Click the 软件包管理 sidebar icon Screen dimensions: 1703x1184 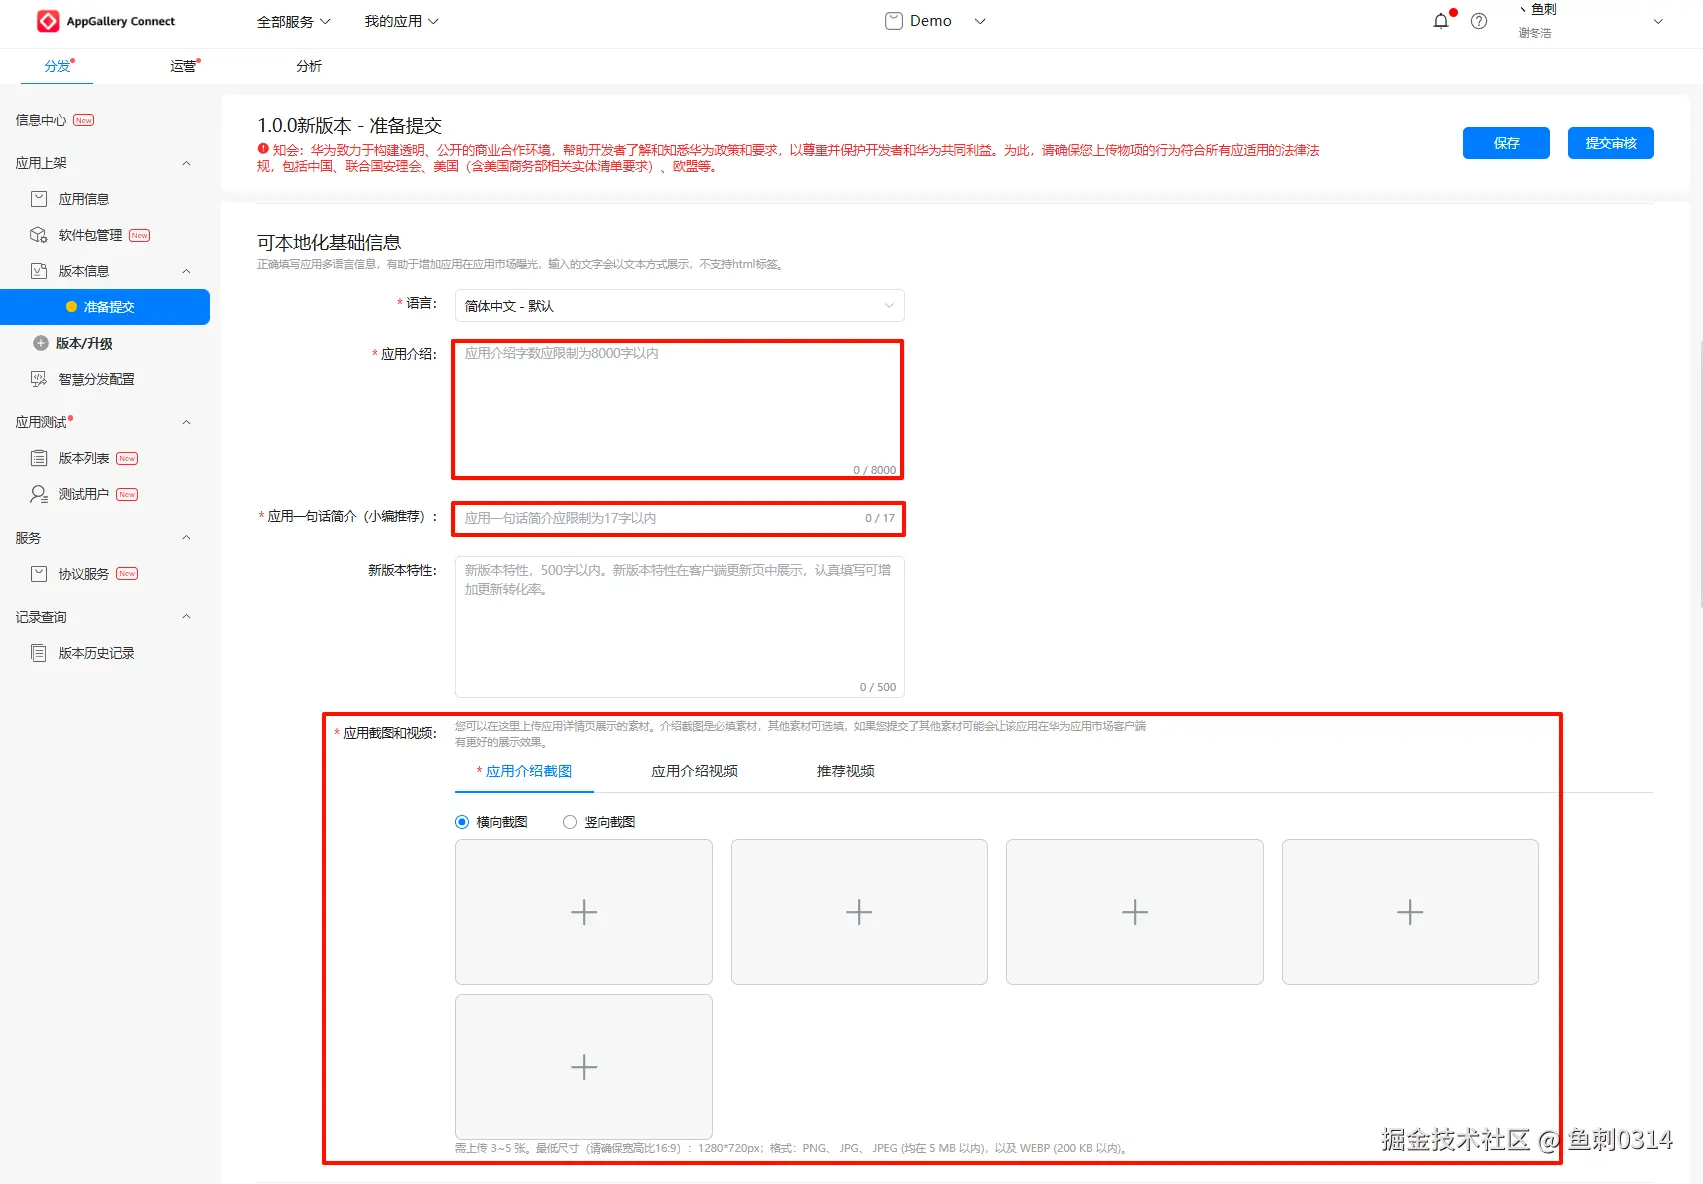tap(39, 235)
